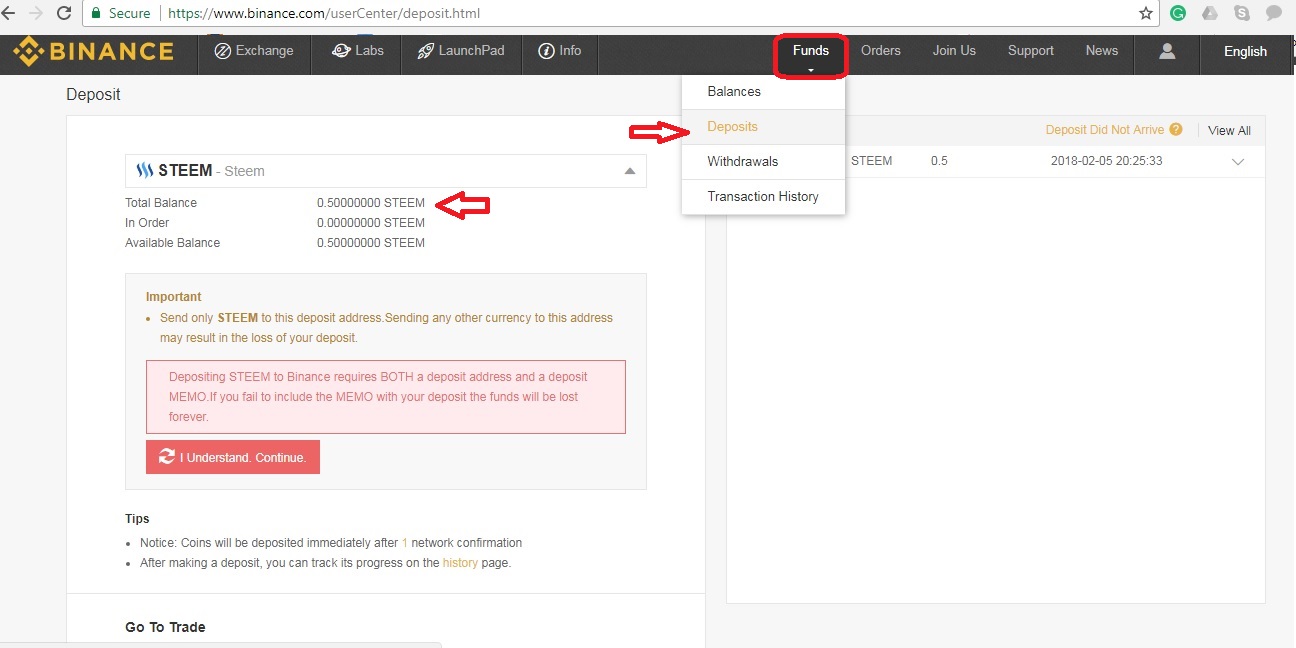Go to Join Us
This screenshot has width=1296, height=648.
(954, 51)
